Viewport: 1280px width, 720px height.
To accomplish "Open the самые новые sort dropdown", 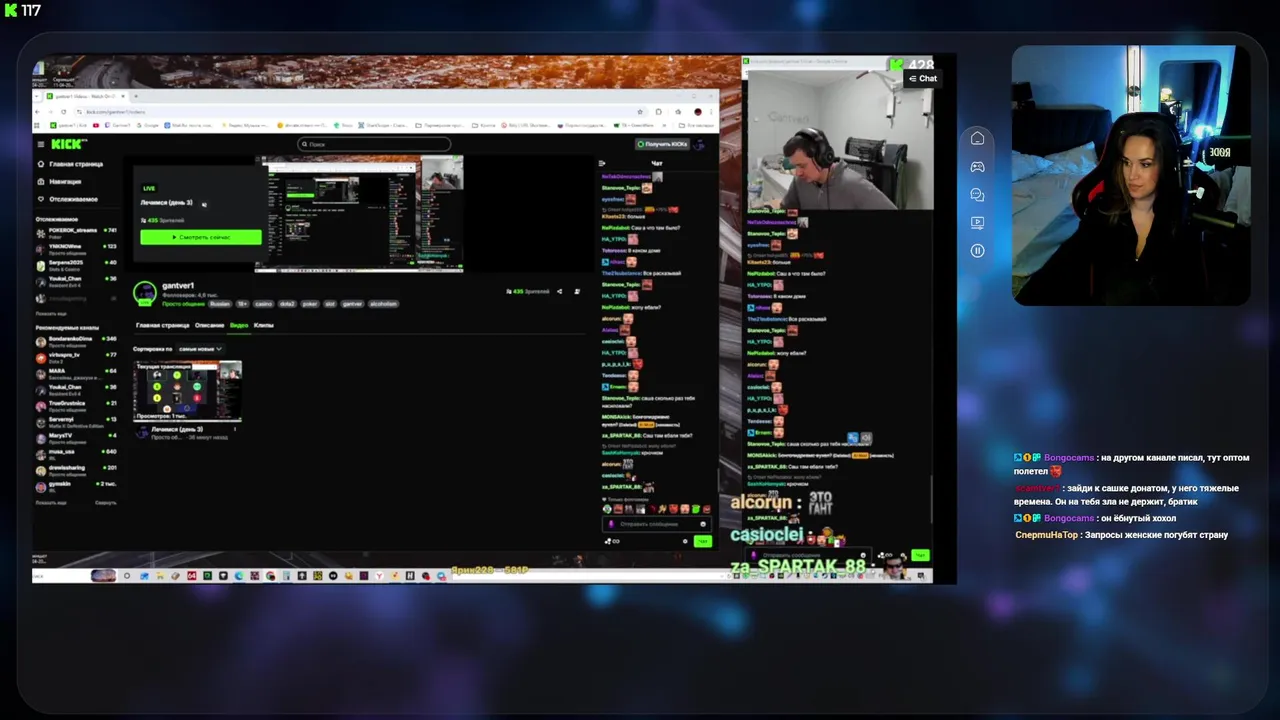I will tap(200, 349).
